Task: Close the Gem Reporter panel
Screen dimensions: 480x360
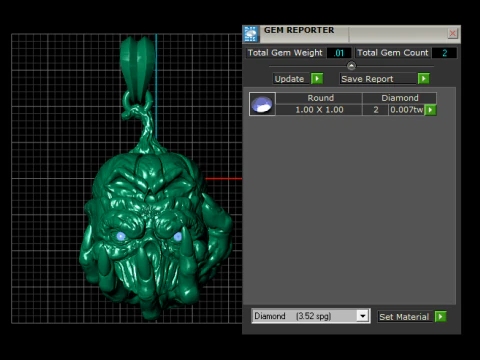Action: [x=452, y=33]
